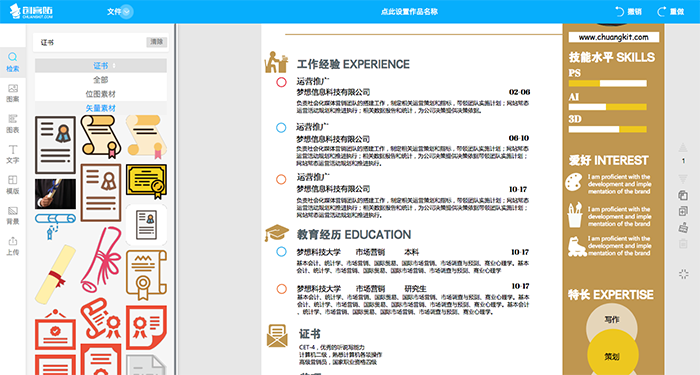Screen dimensions: 700x375
Task: Select the 特长 EXPERTISE heading
Action: pos(611,295)
